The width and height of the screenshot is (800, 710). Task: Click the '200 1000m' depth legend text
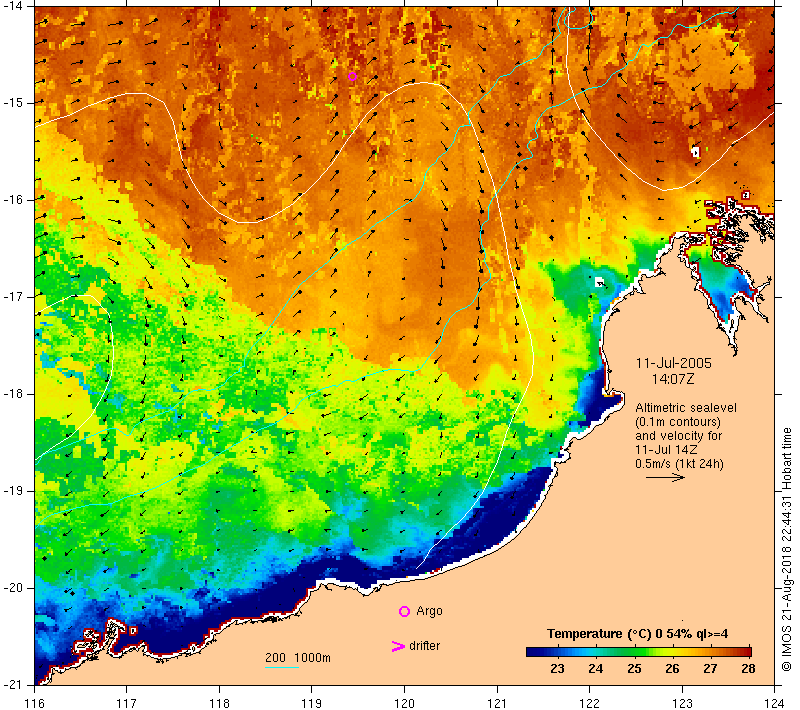point(298,658)
